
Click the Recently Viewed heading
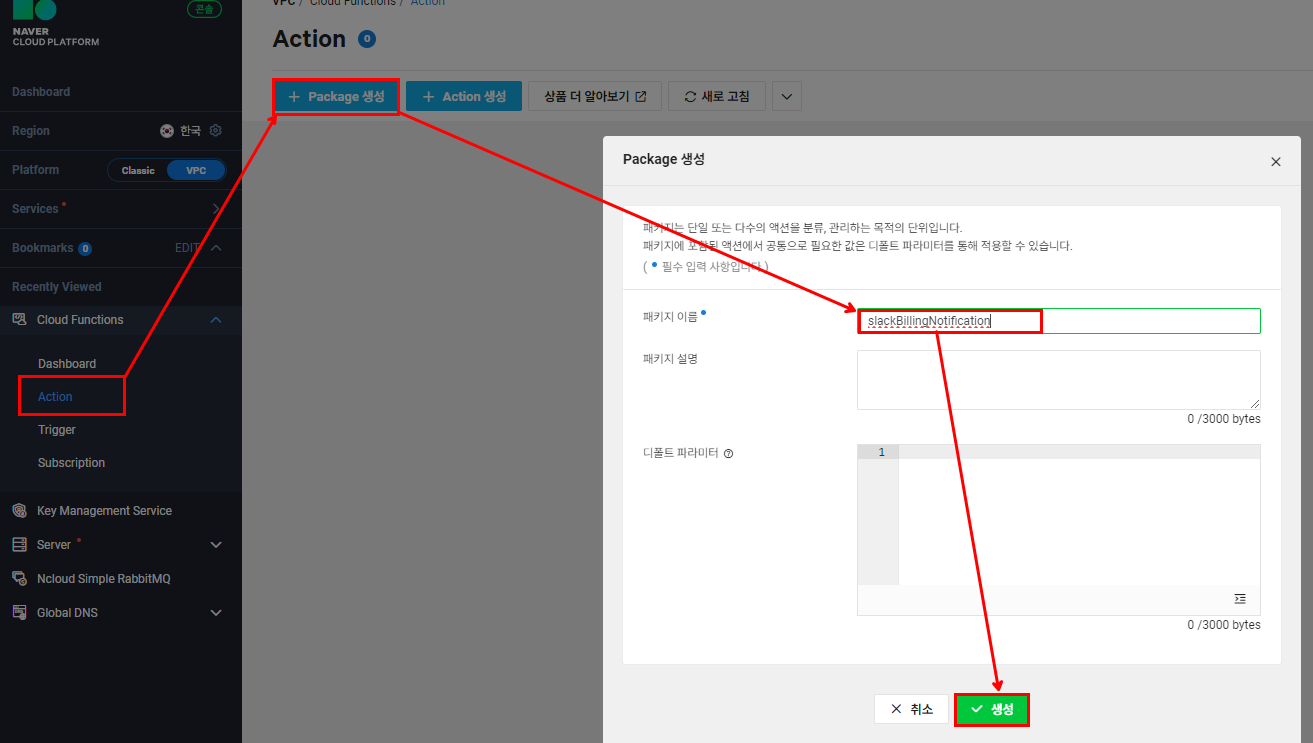pyautogui.click(x=57, y=287)
